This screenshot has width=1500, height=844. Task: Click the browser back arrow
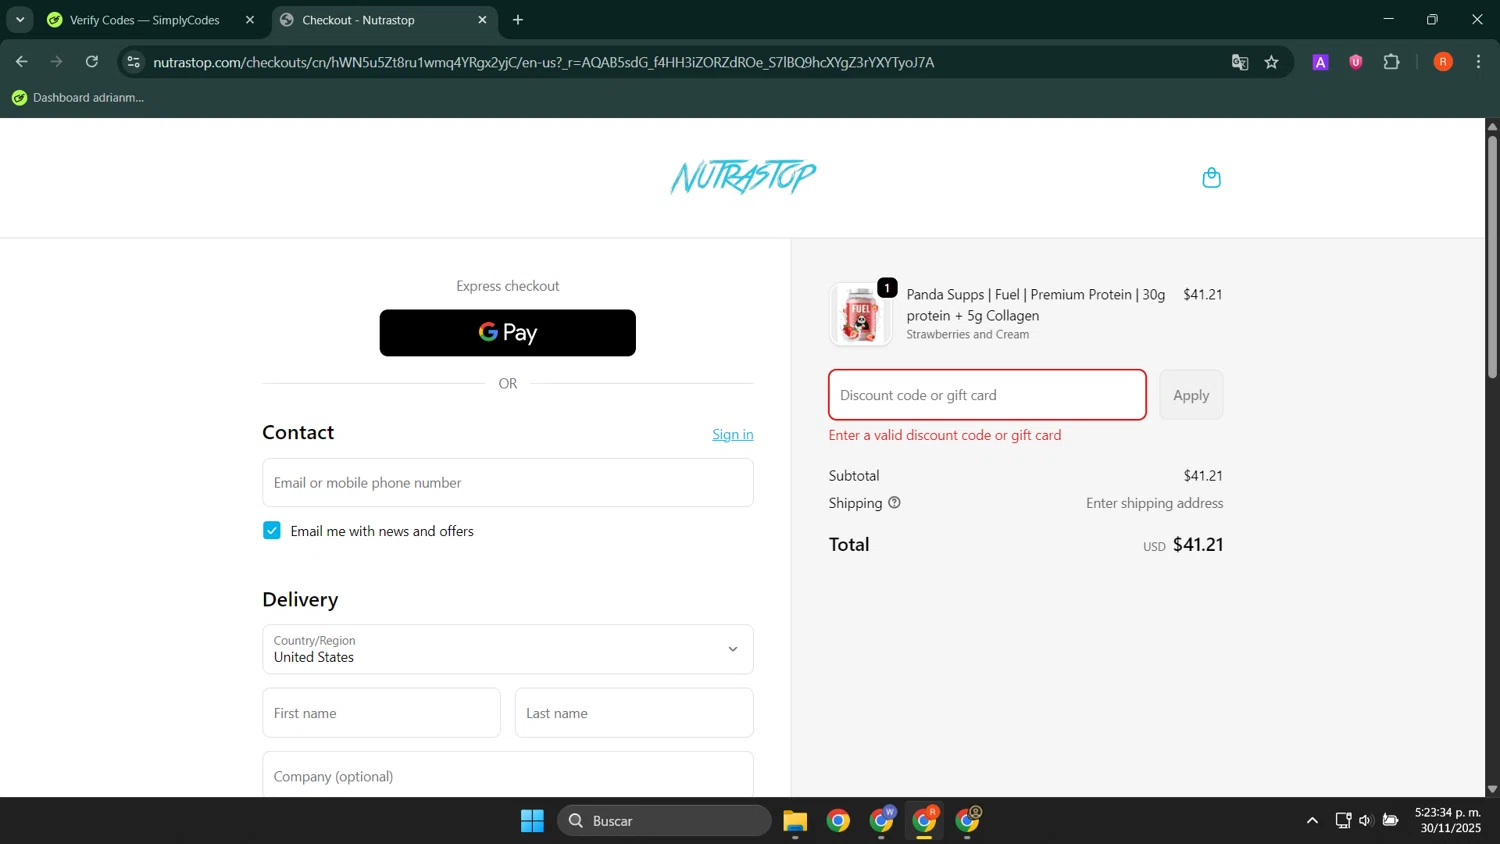pos(21,62)
